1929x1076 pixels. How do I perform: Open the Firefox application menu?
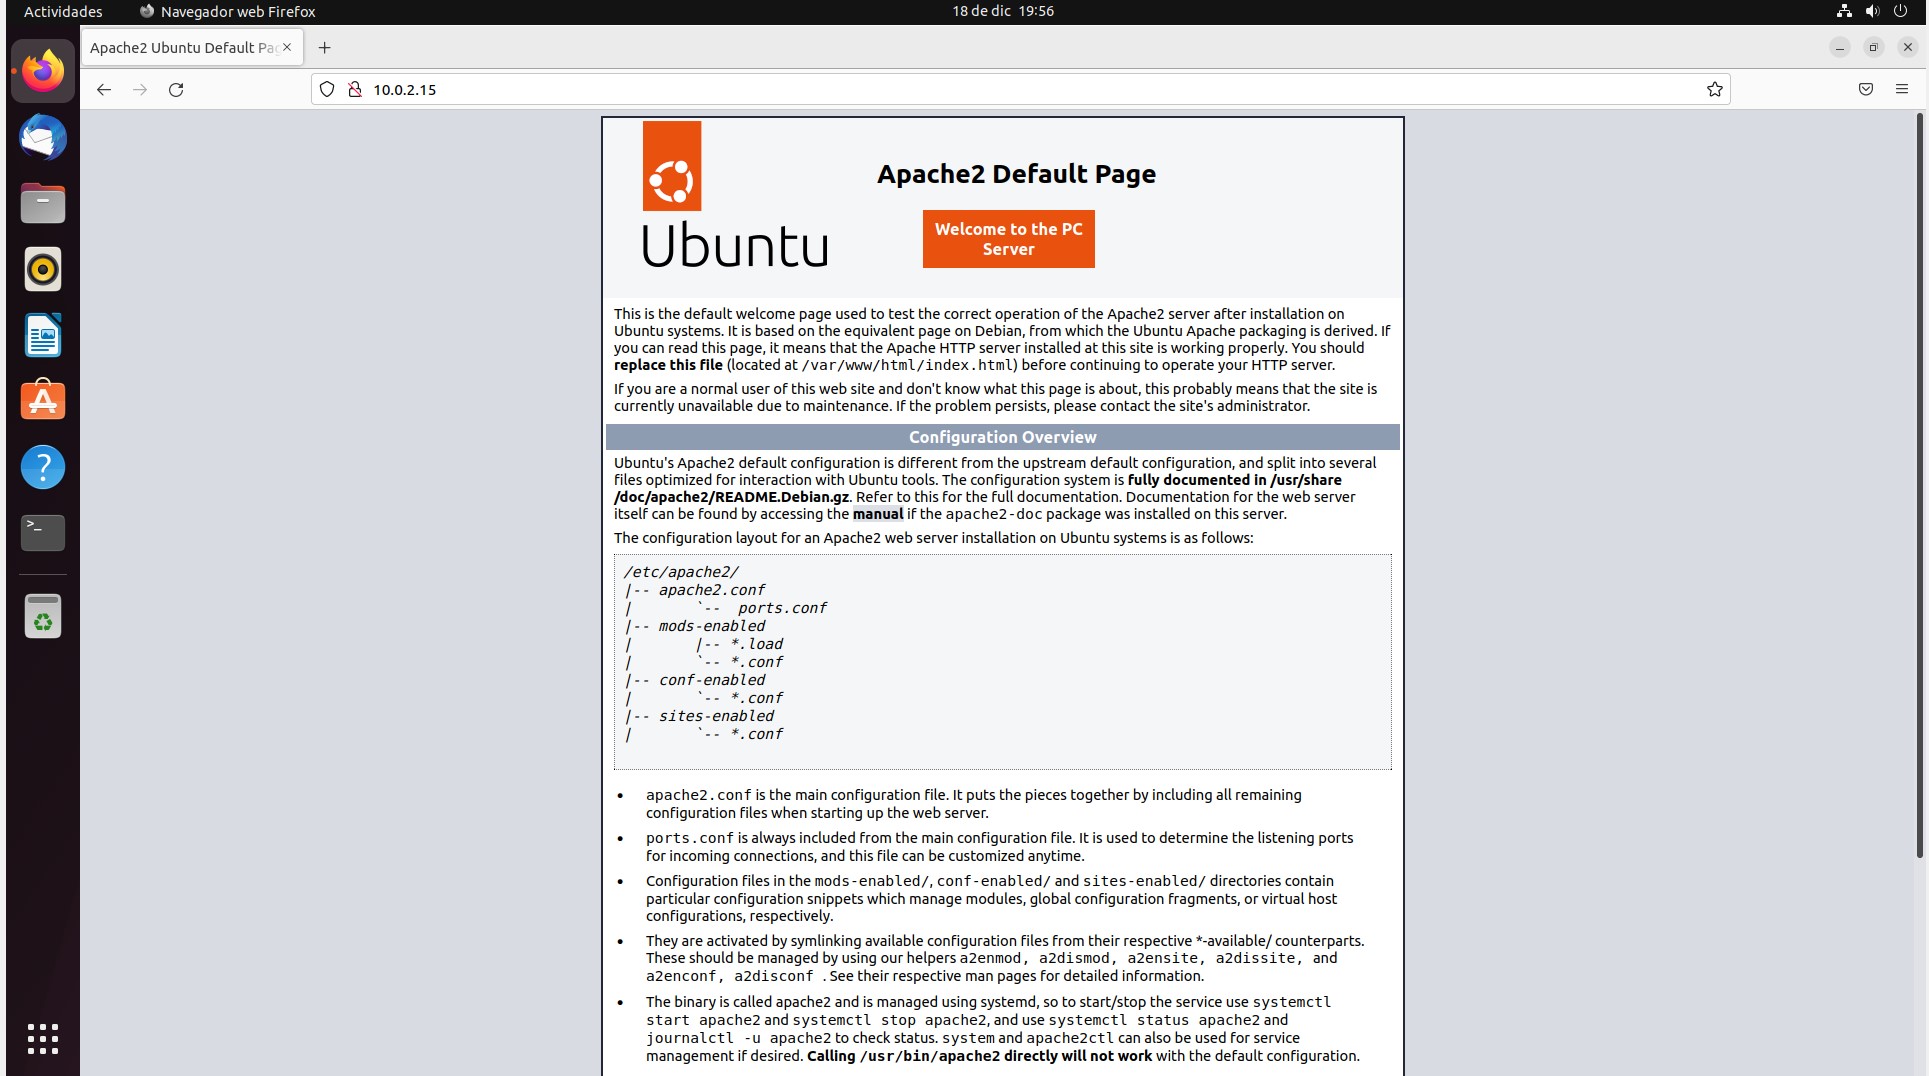1902,89
